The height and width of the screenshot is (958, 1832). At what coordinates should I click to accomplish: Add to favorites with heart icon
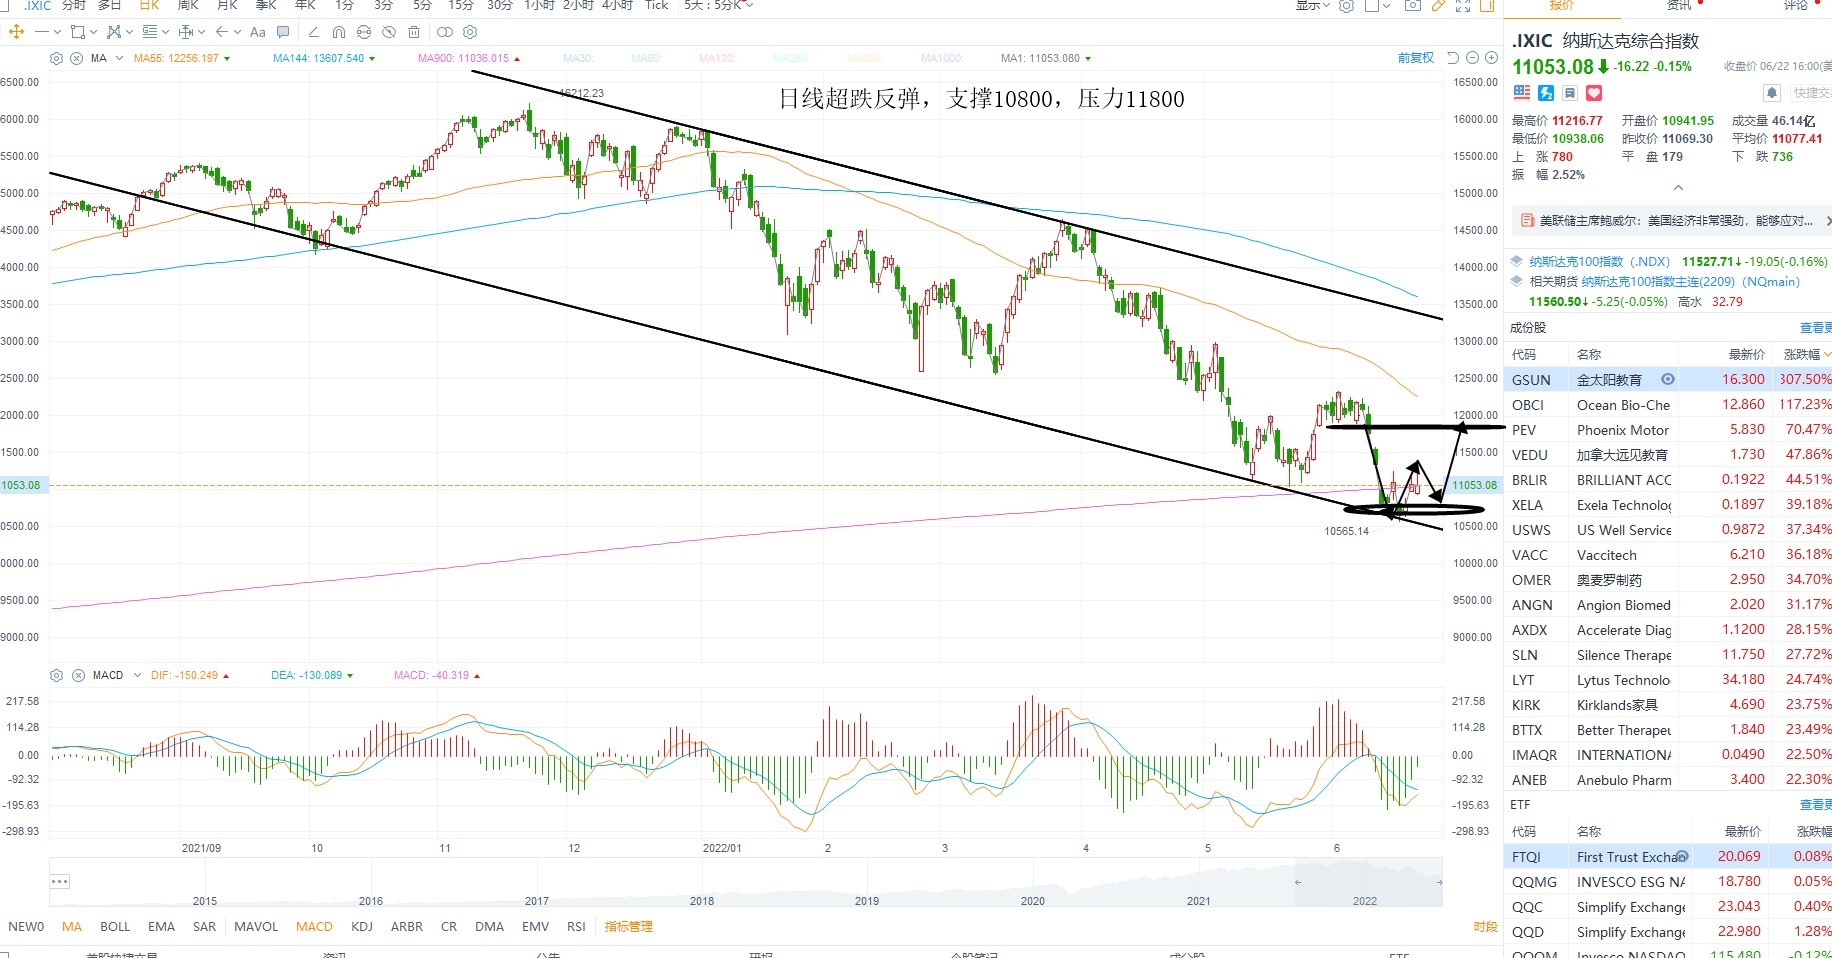[1594, 93]
